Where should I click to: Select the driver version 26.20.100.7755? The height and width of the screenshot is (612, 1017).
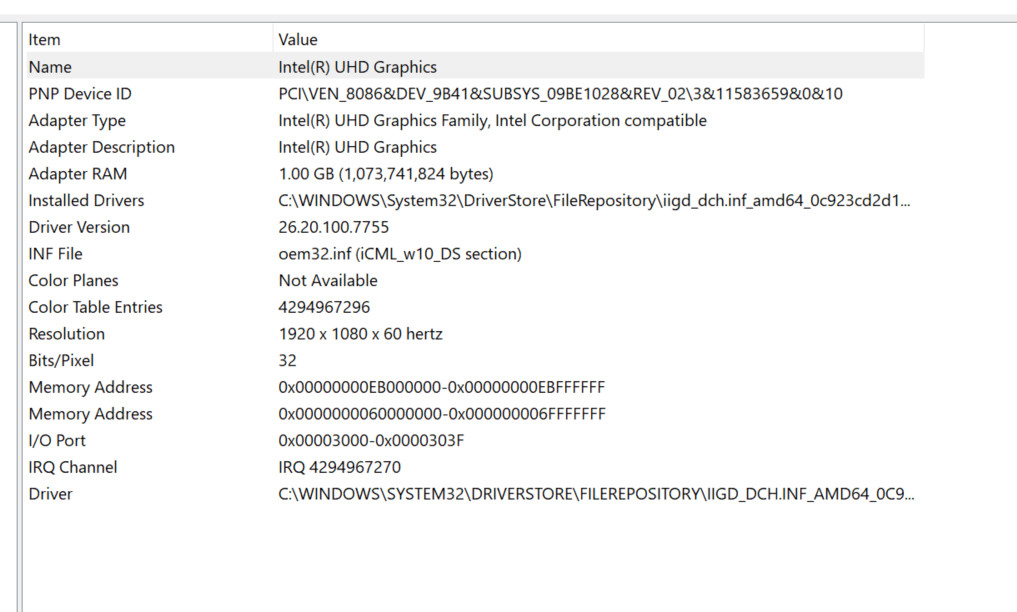pyautogui.click(x=333, y=227)
